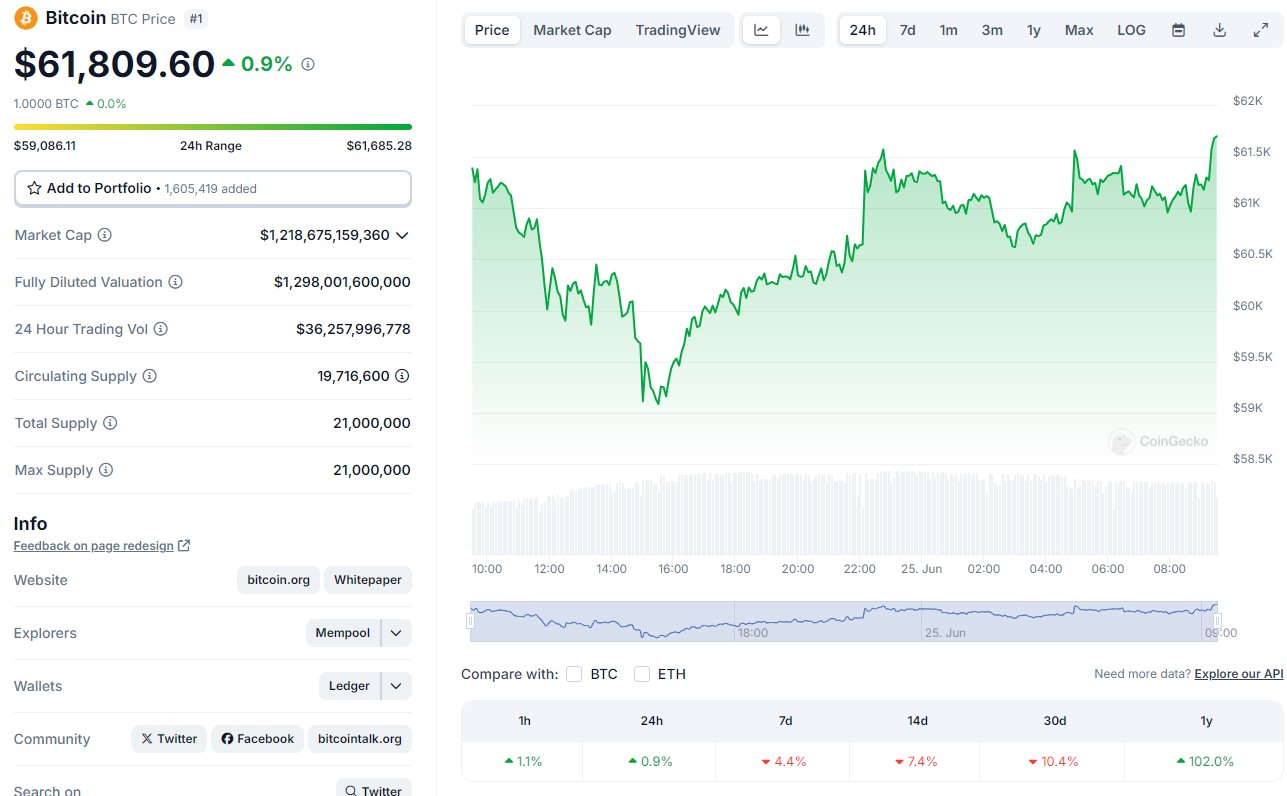Select the 1m time range

click(949, 30)
